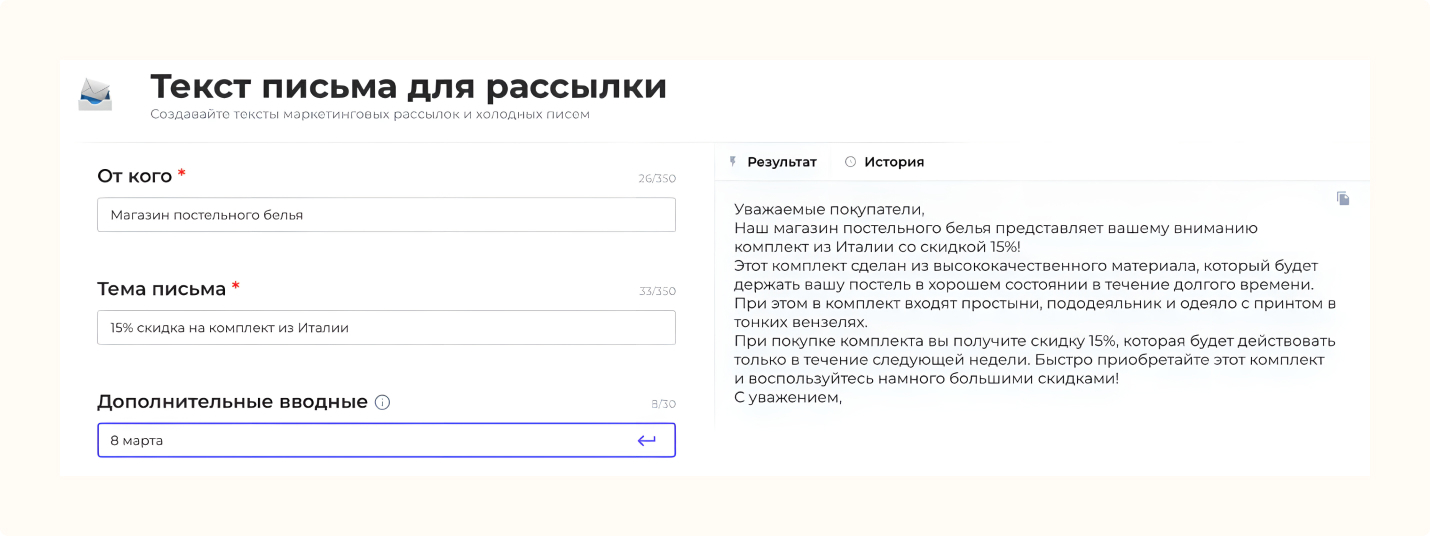Screen dimensions: 1430x536
Task: Copy the generated letter with the copy icon
Action: pyautogui.click(x=1343, y=199)
